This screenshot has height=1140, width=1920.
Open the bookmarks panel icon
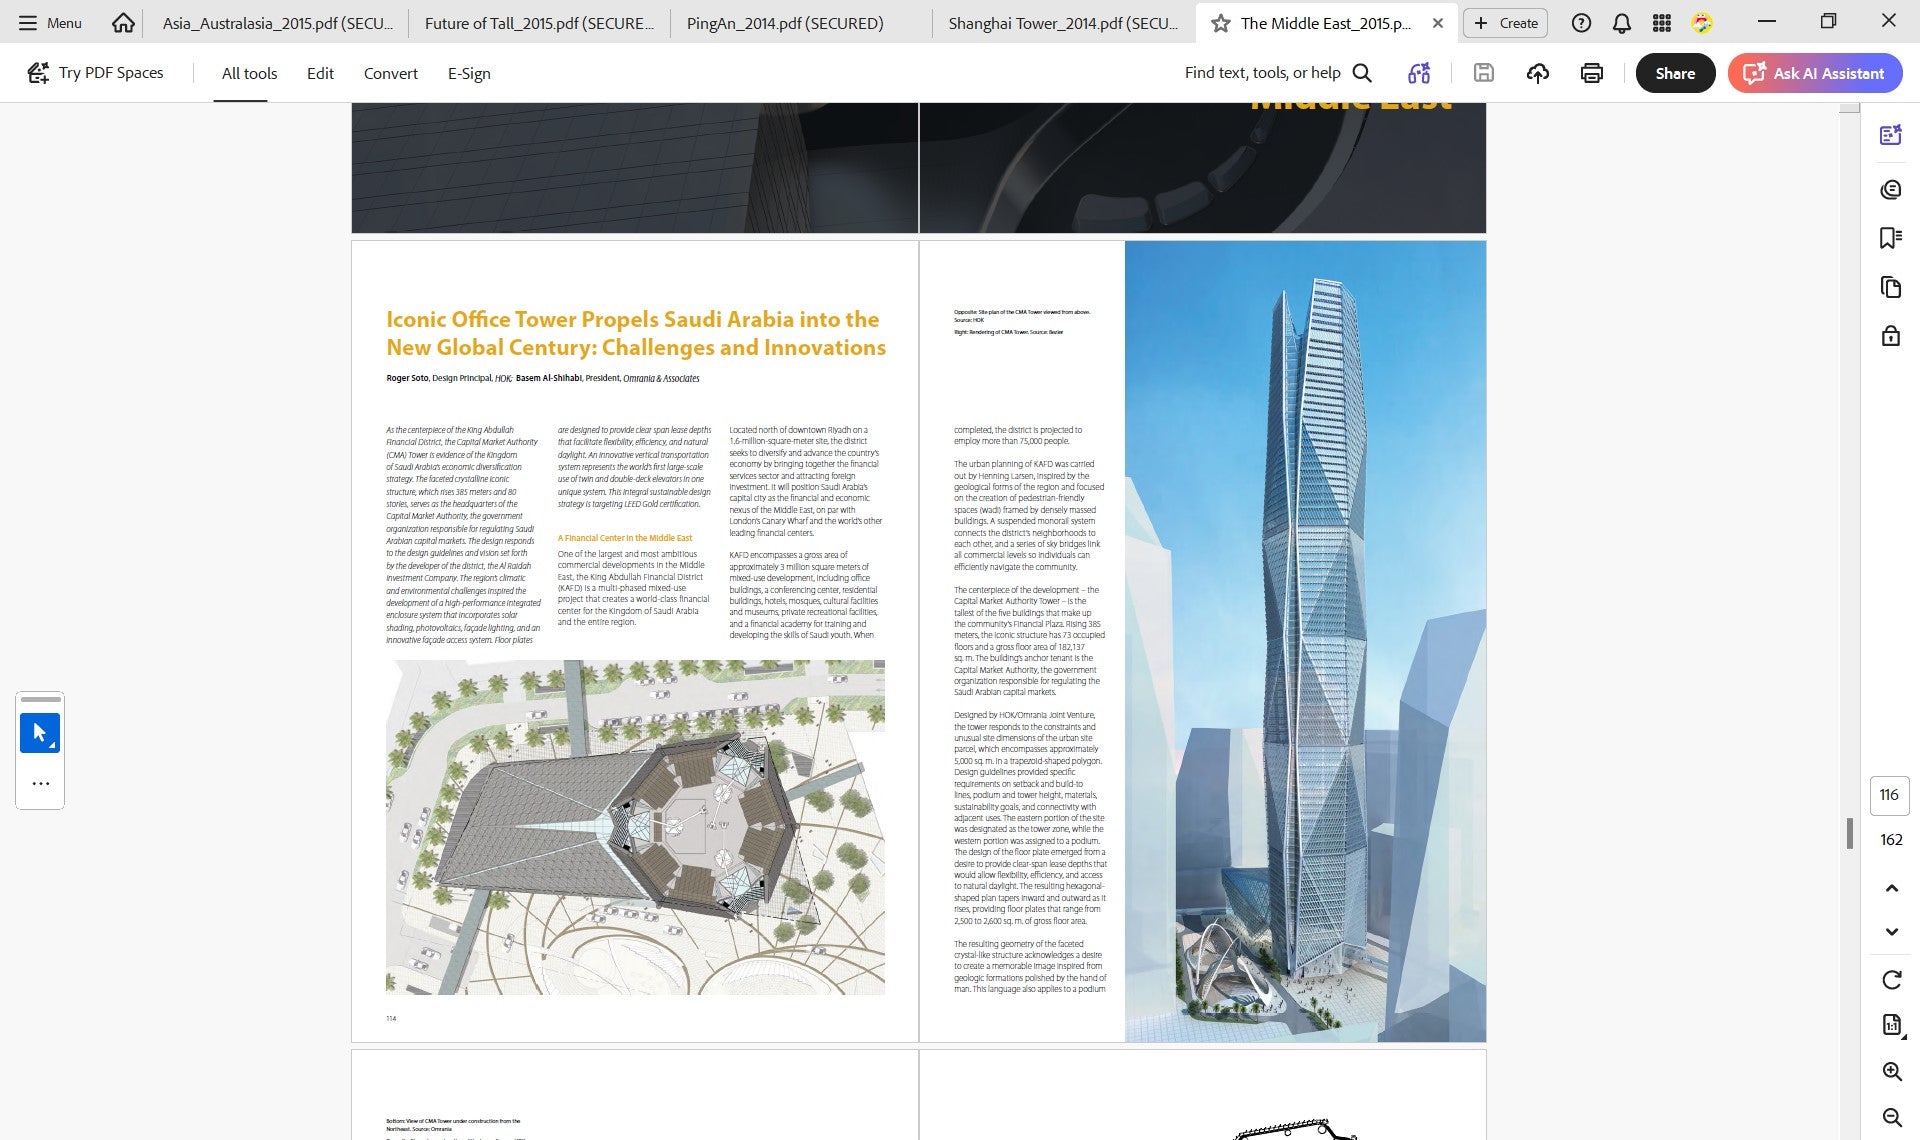click(x=1890, y=238)
